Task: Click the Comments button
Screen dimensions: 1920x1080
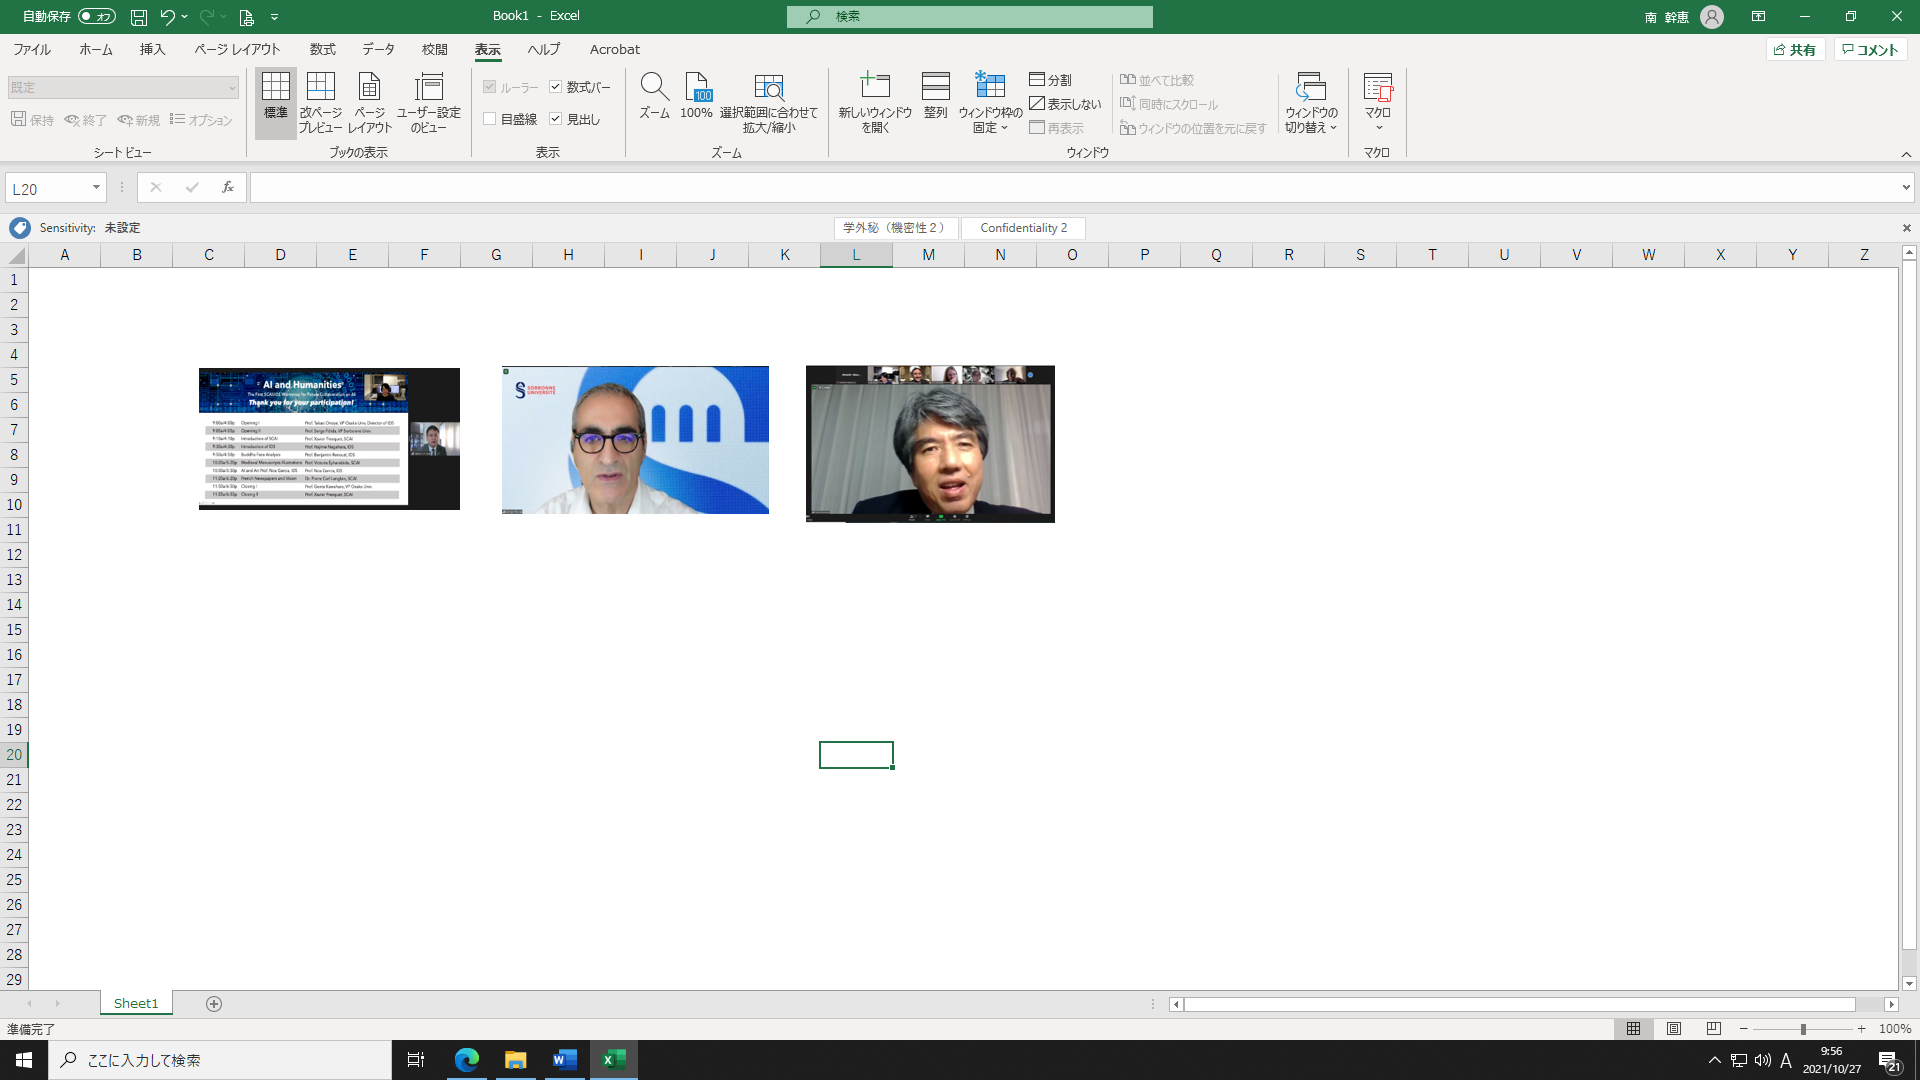Action: 1870,50
